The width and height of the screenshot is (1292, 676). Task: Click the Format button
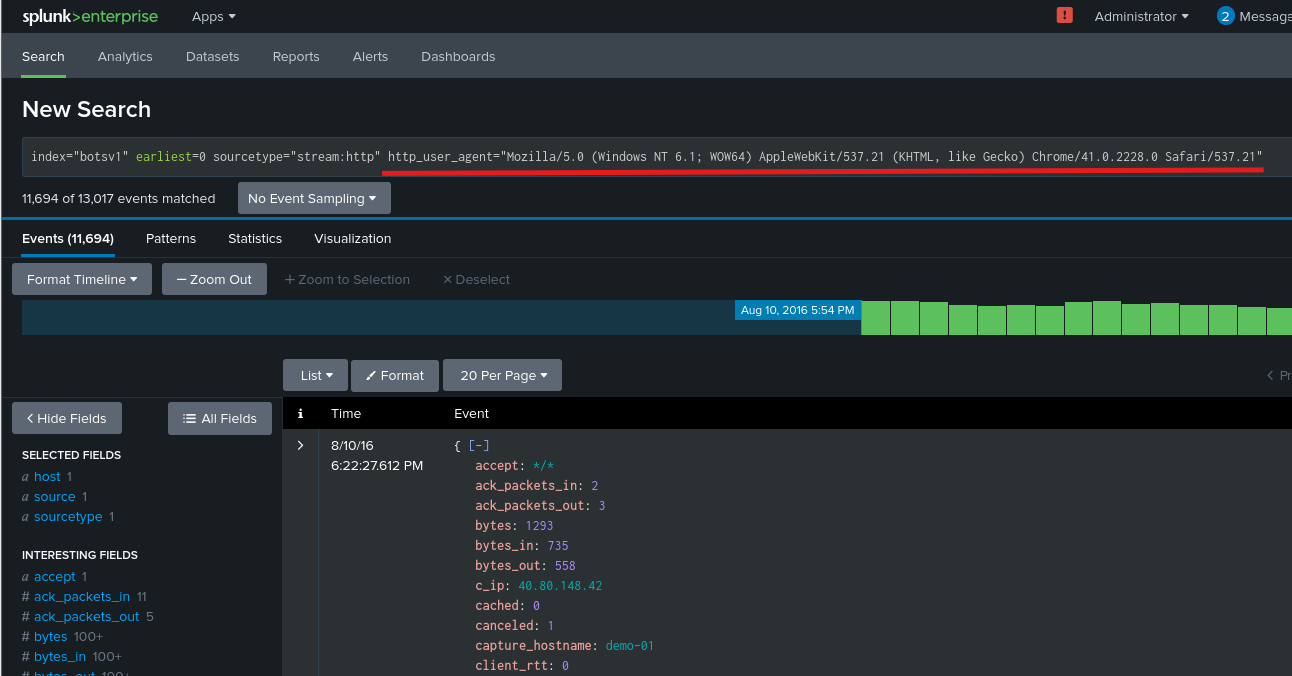395,375
